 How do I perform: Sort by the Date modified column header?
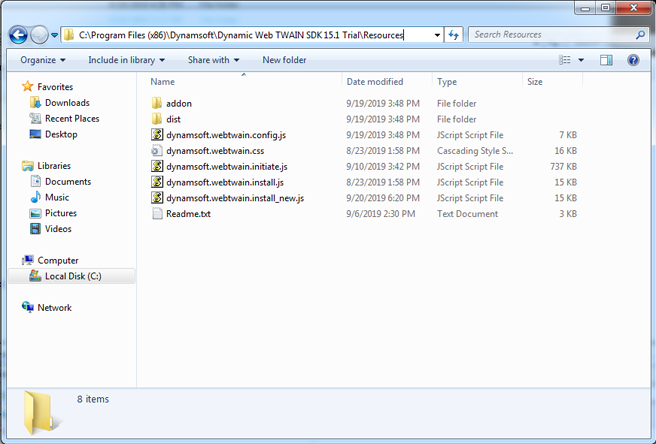point(375,82)
